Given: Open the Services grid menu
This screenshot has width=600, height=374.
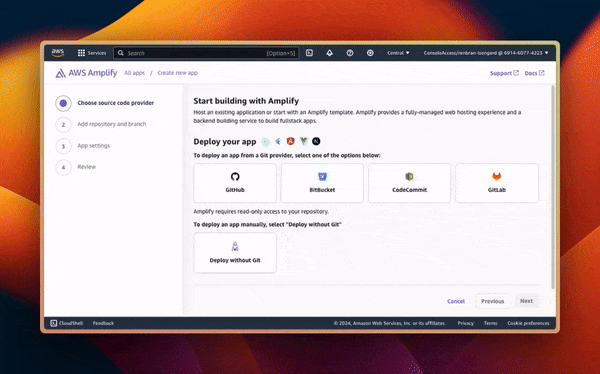Looking at the screenshot, I should [x=81, y=53].
